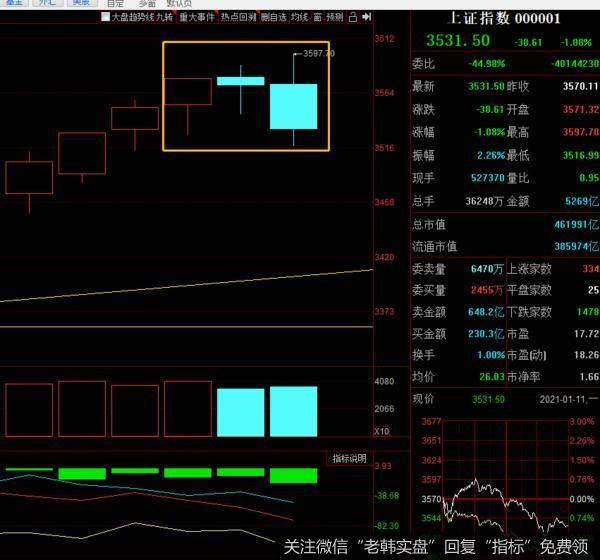
Task: Click the 振幅 value 2.26%
Action: click(491, 155)
